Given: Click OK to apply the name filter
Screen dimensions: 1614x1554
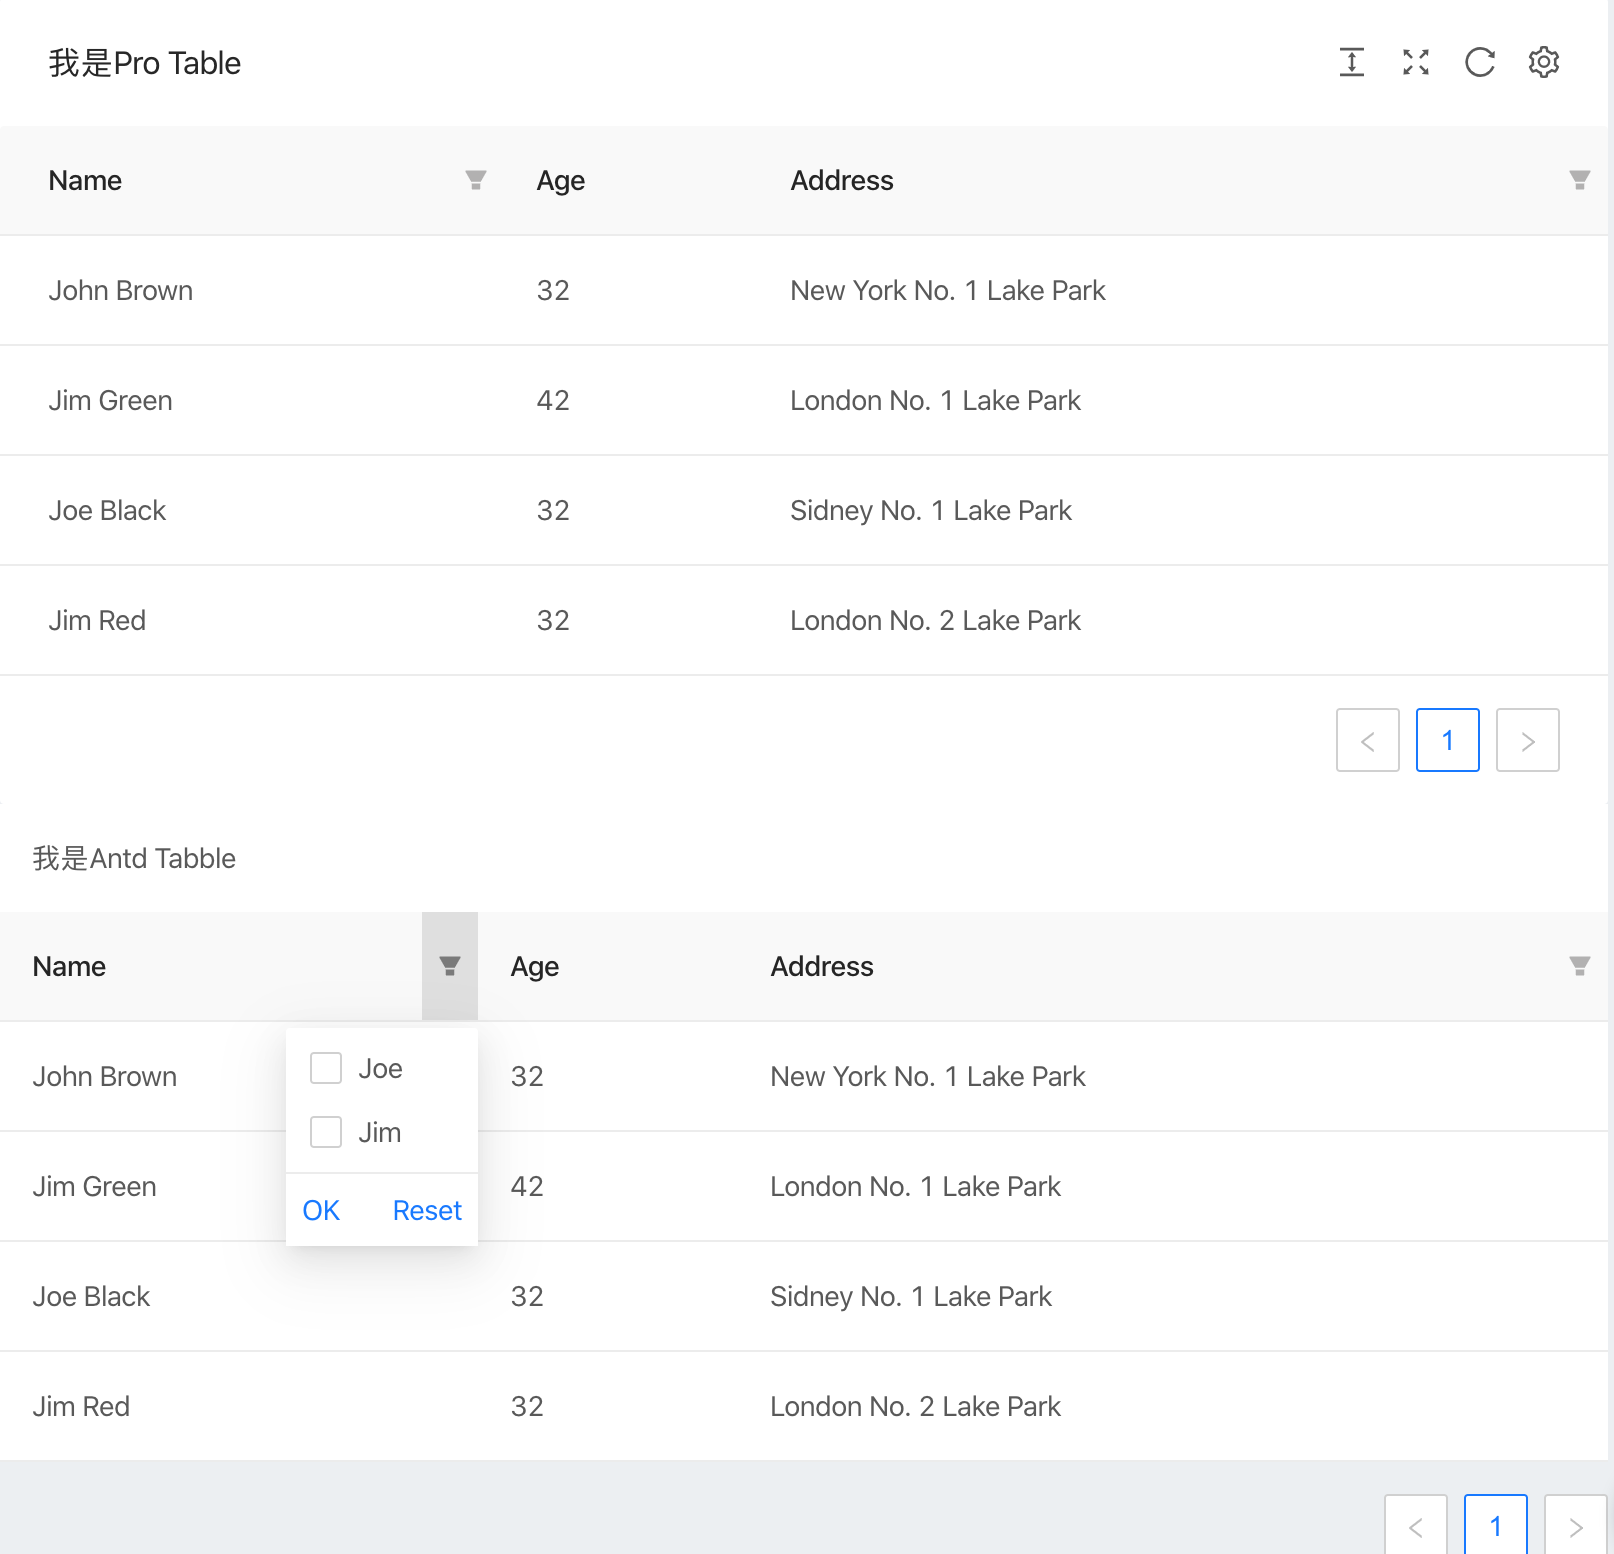Looking at the screenshot, I should coord(320,1210).
